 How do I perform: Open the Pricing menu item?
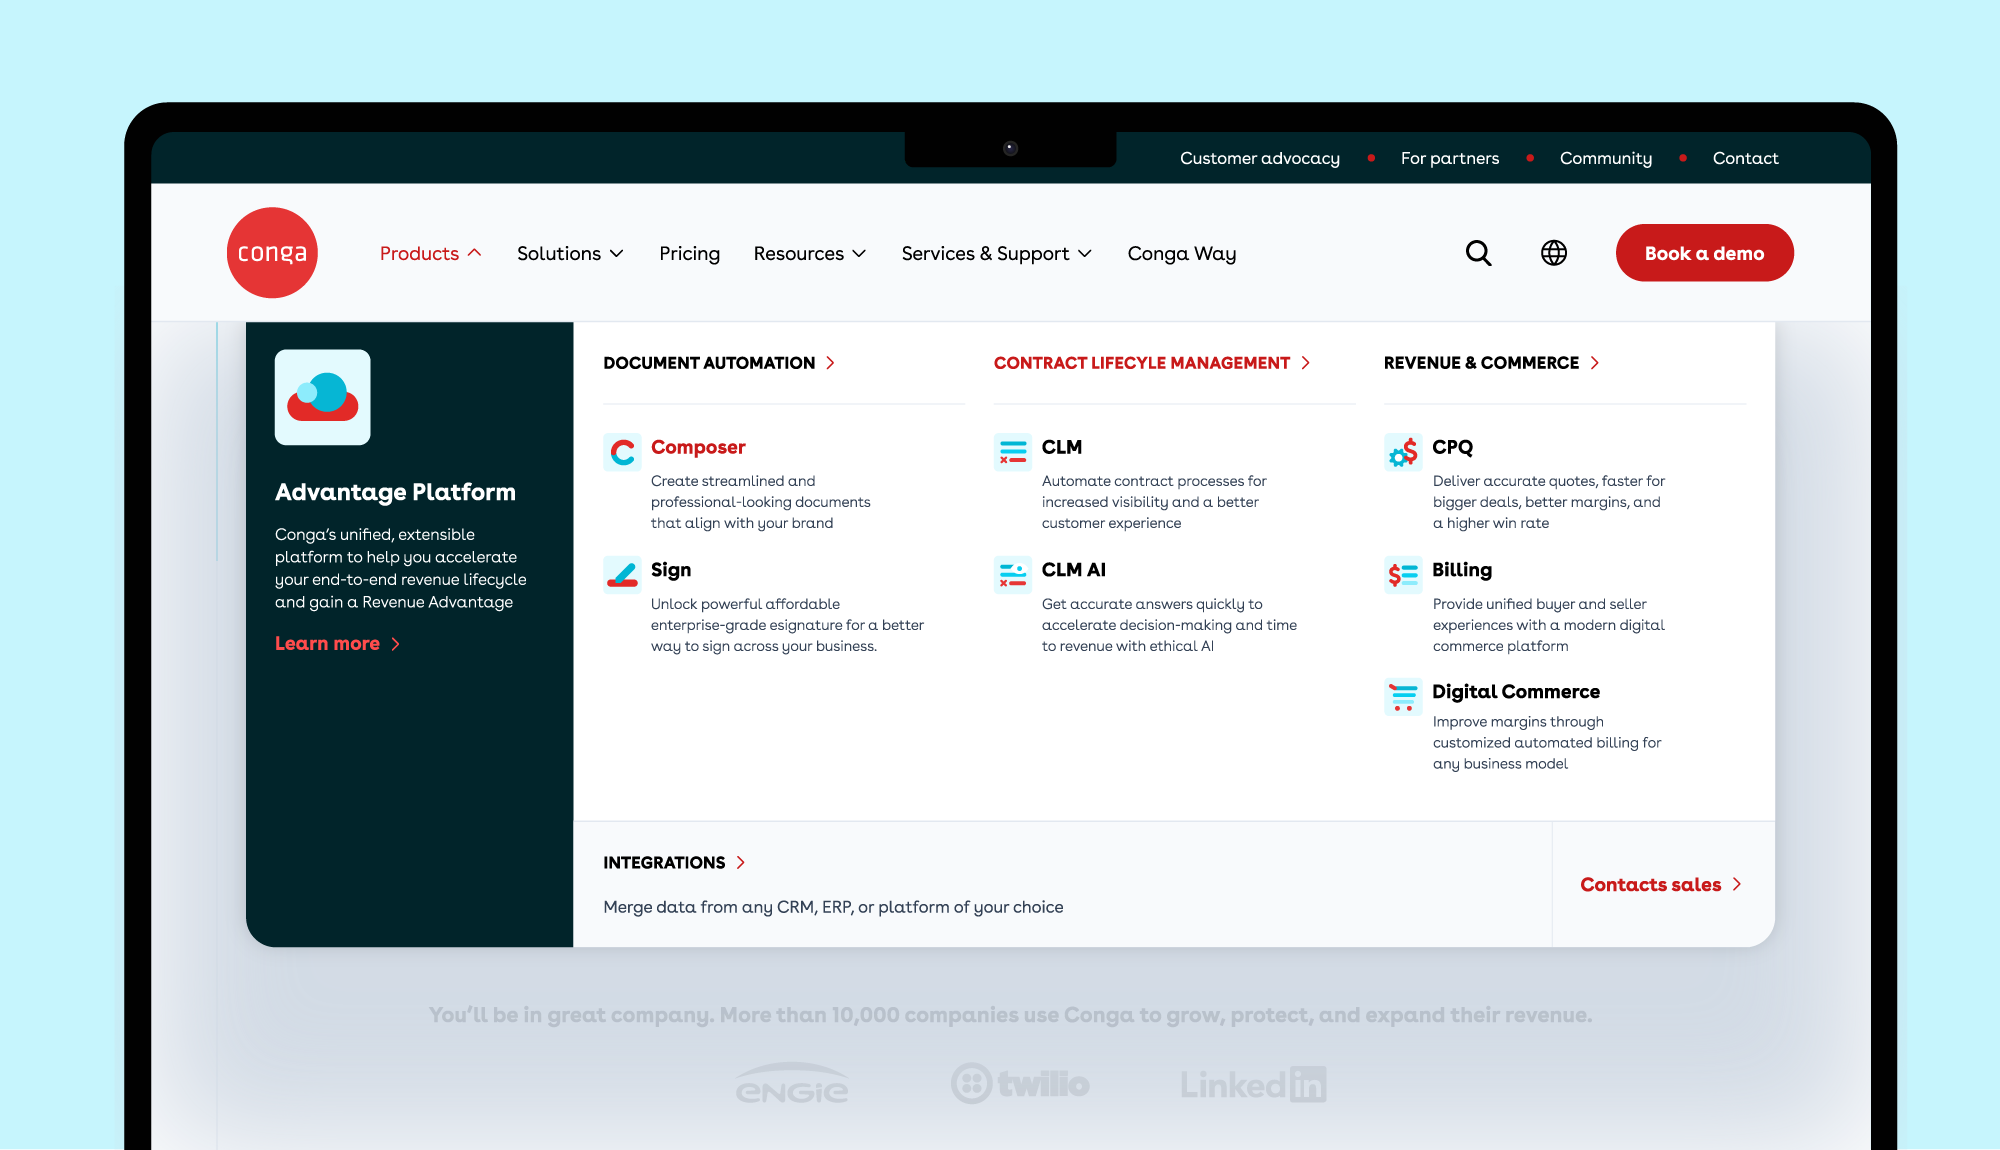coord(689,254)
